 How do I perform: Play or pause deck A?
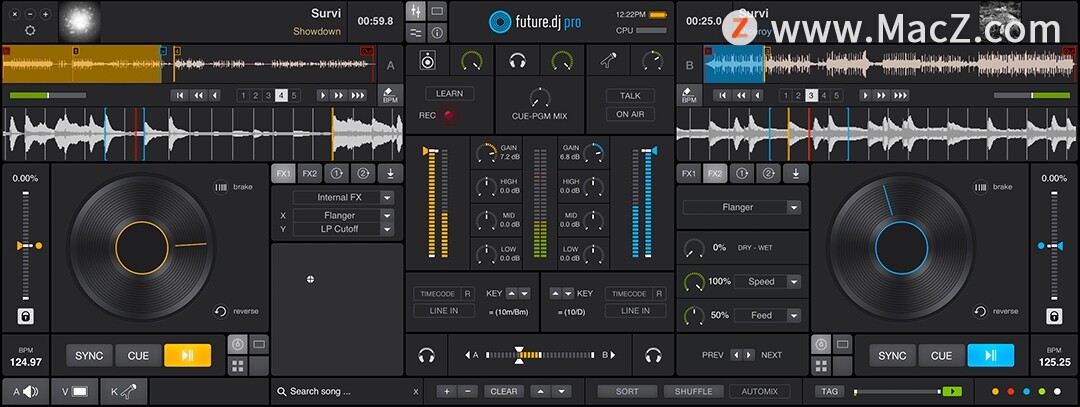187,356
